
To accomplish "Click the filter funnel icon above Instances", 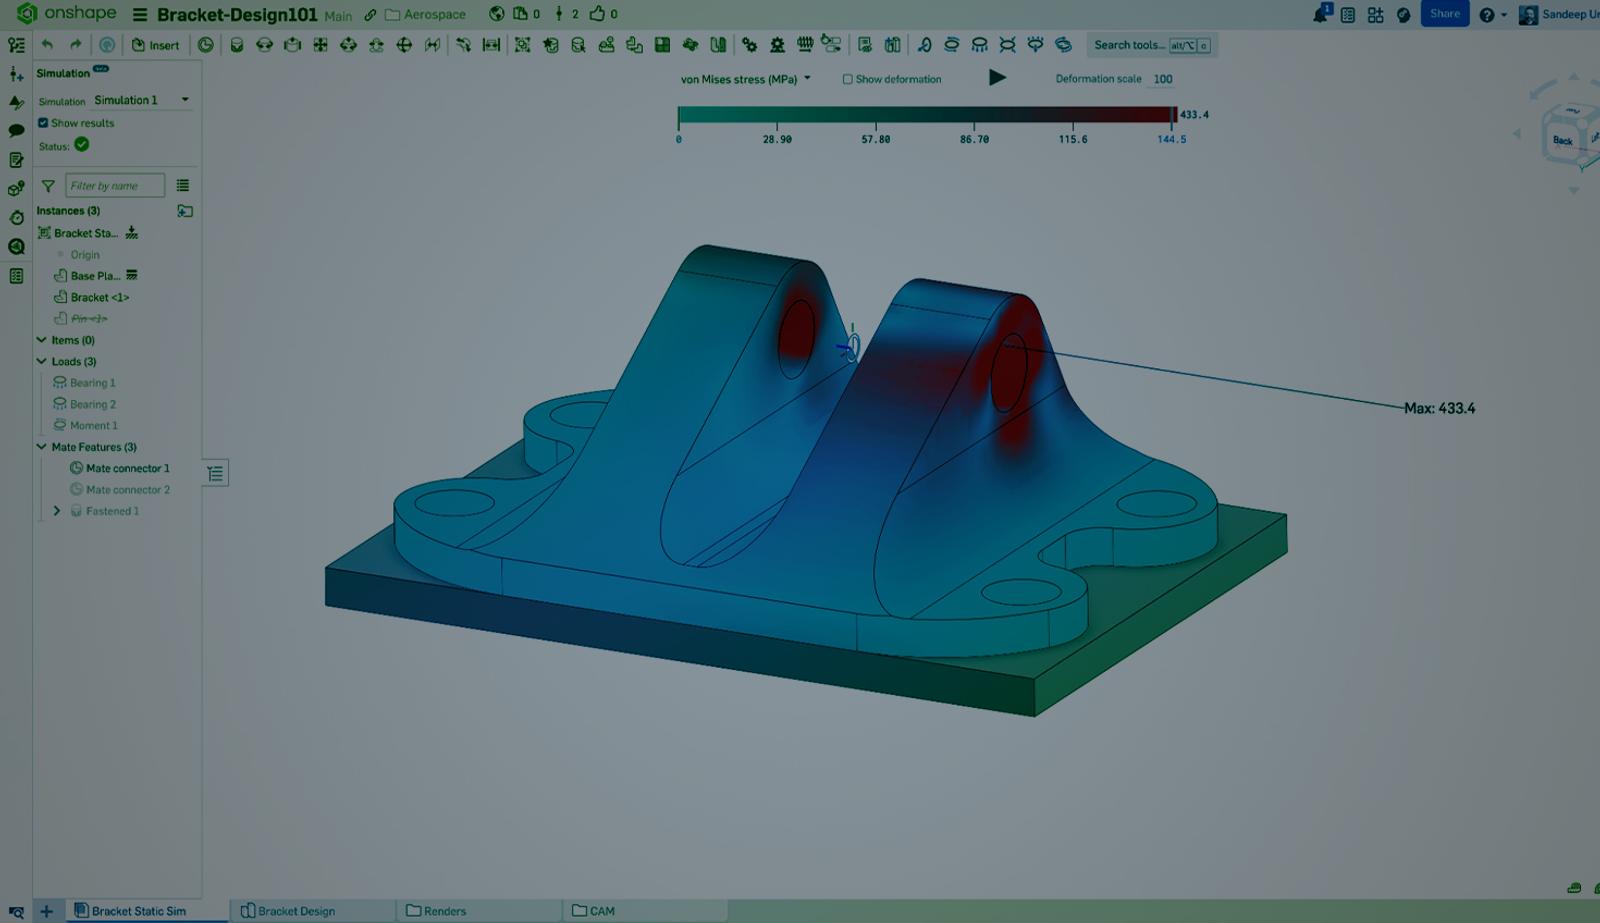I will [x=47, y=185].
